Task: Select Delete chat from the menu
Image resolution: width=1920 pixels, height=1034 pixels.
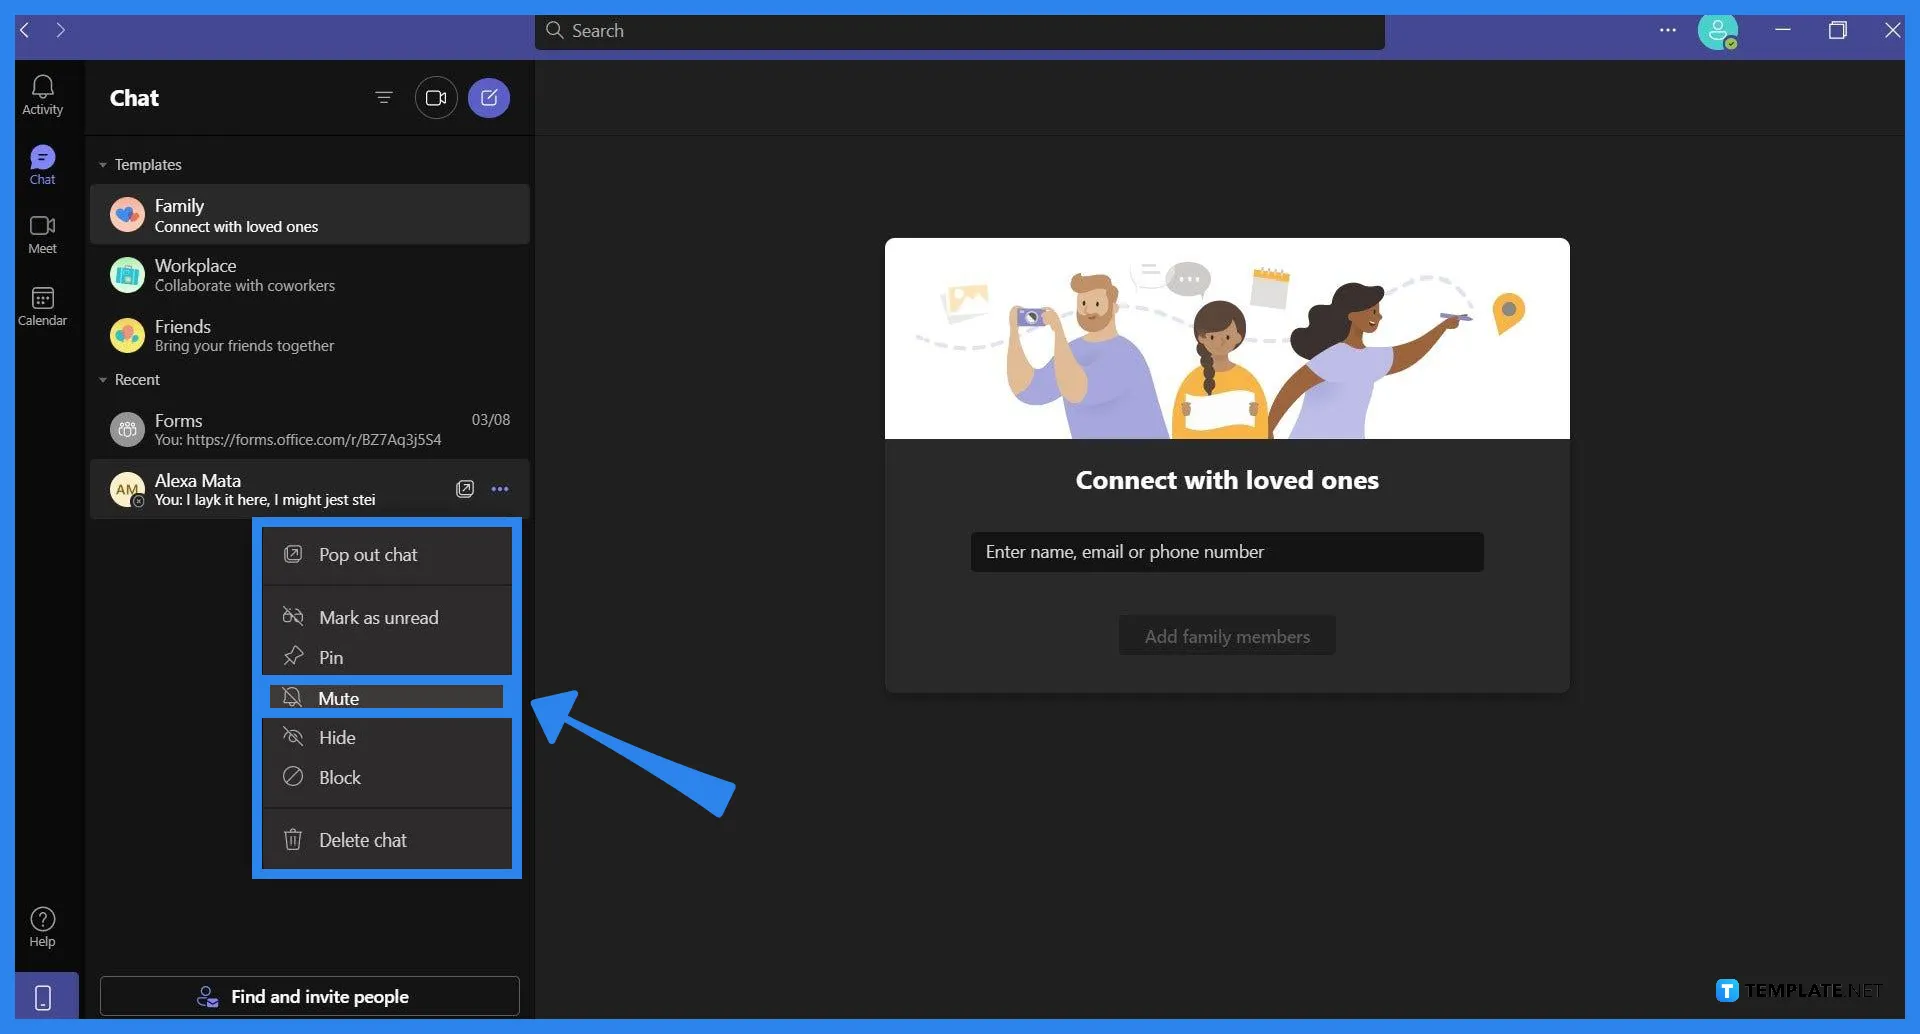Action: pyautogui.click(x=362, y=840)
